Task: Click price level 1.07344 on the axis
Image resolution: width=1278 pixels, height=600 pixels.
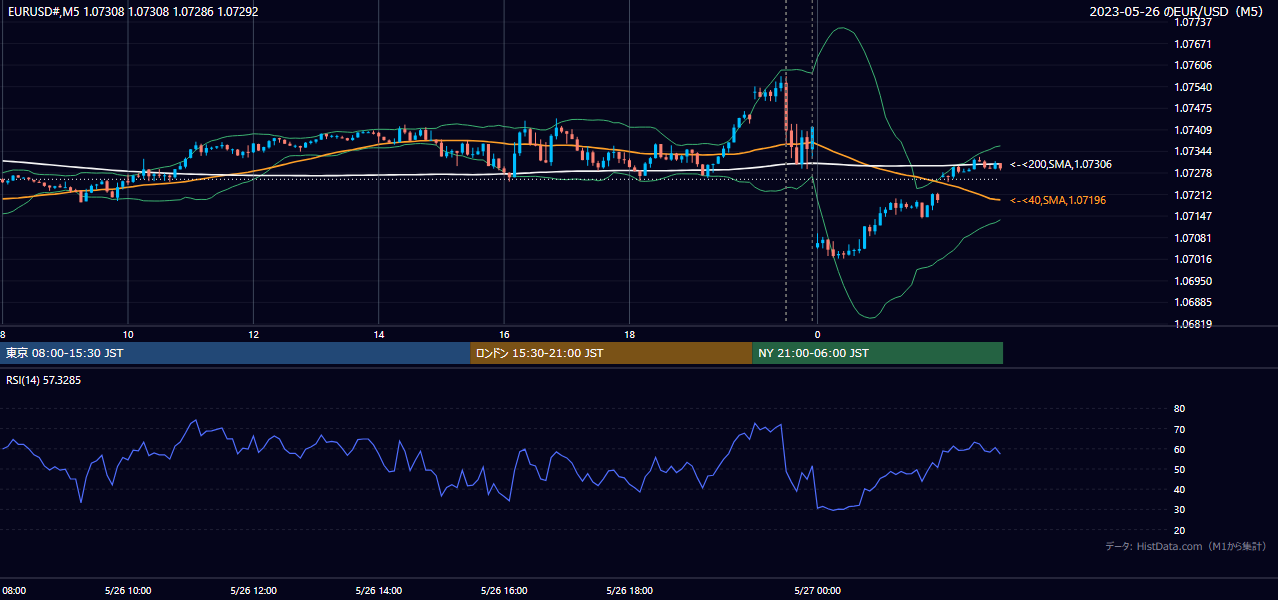Action: click(1193, 151)
